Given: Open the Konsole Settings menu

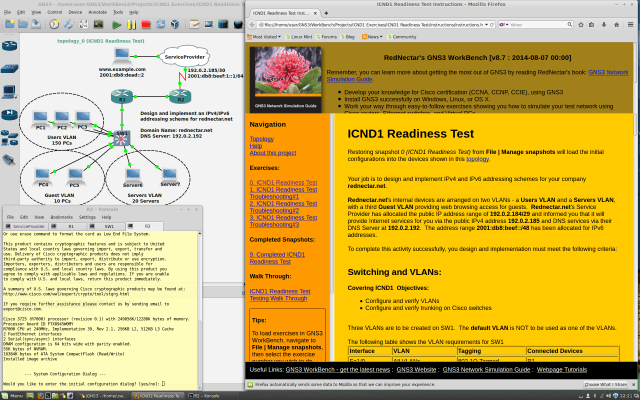Looking at the screenshot, I should tap(87, 217).
